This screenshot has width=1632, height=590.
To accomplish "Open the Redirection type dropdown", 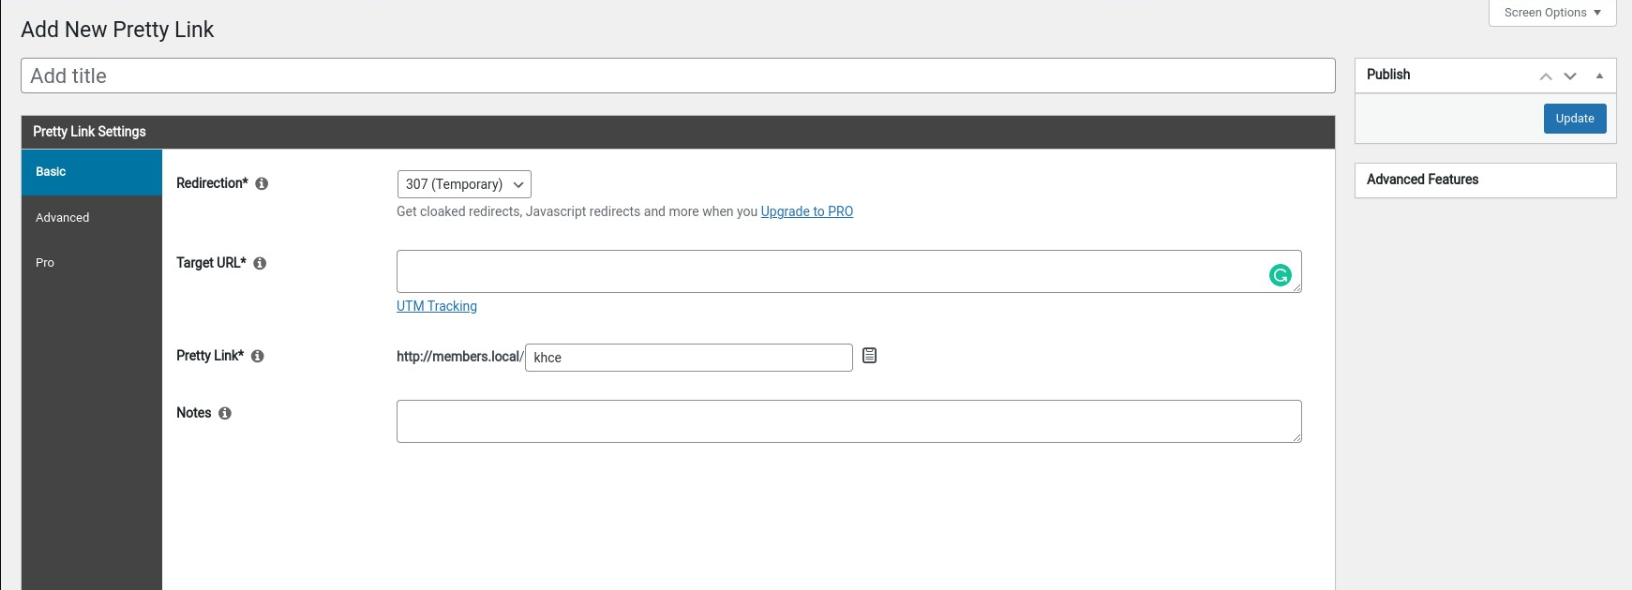I will [464, 184].
